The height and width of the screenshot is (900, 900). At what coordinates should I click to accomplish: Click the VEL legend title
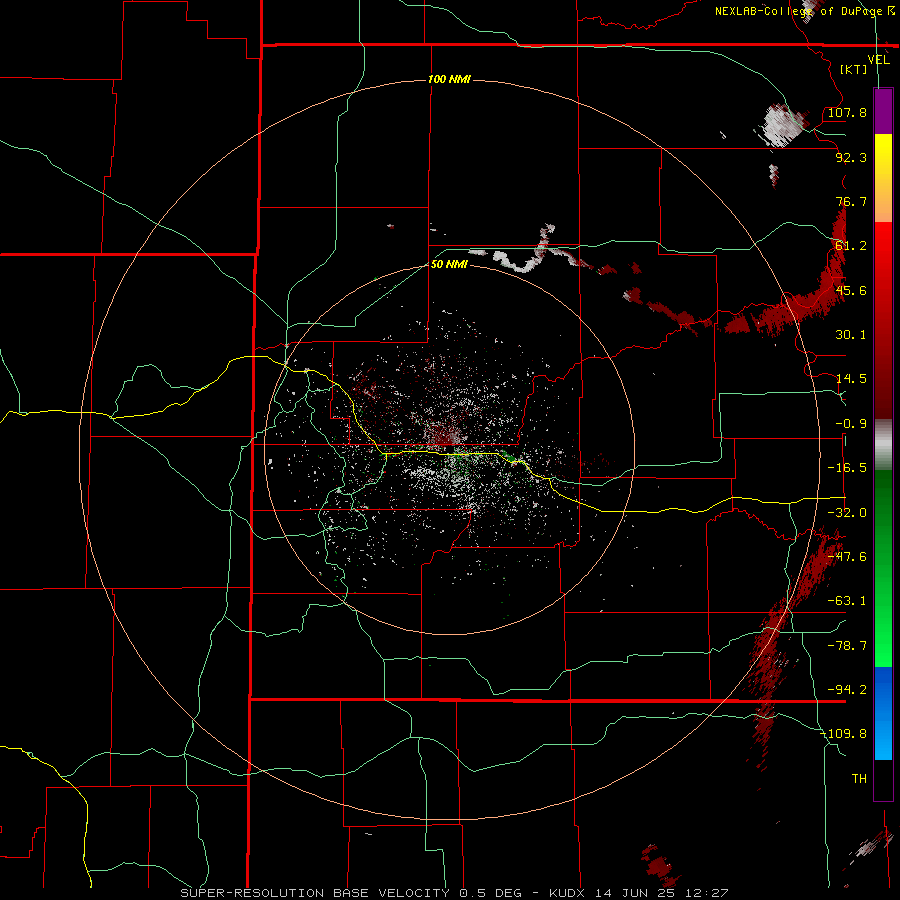pos(878,60)
